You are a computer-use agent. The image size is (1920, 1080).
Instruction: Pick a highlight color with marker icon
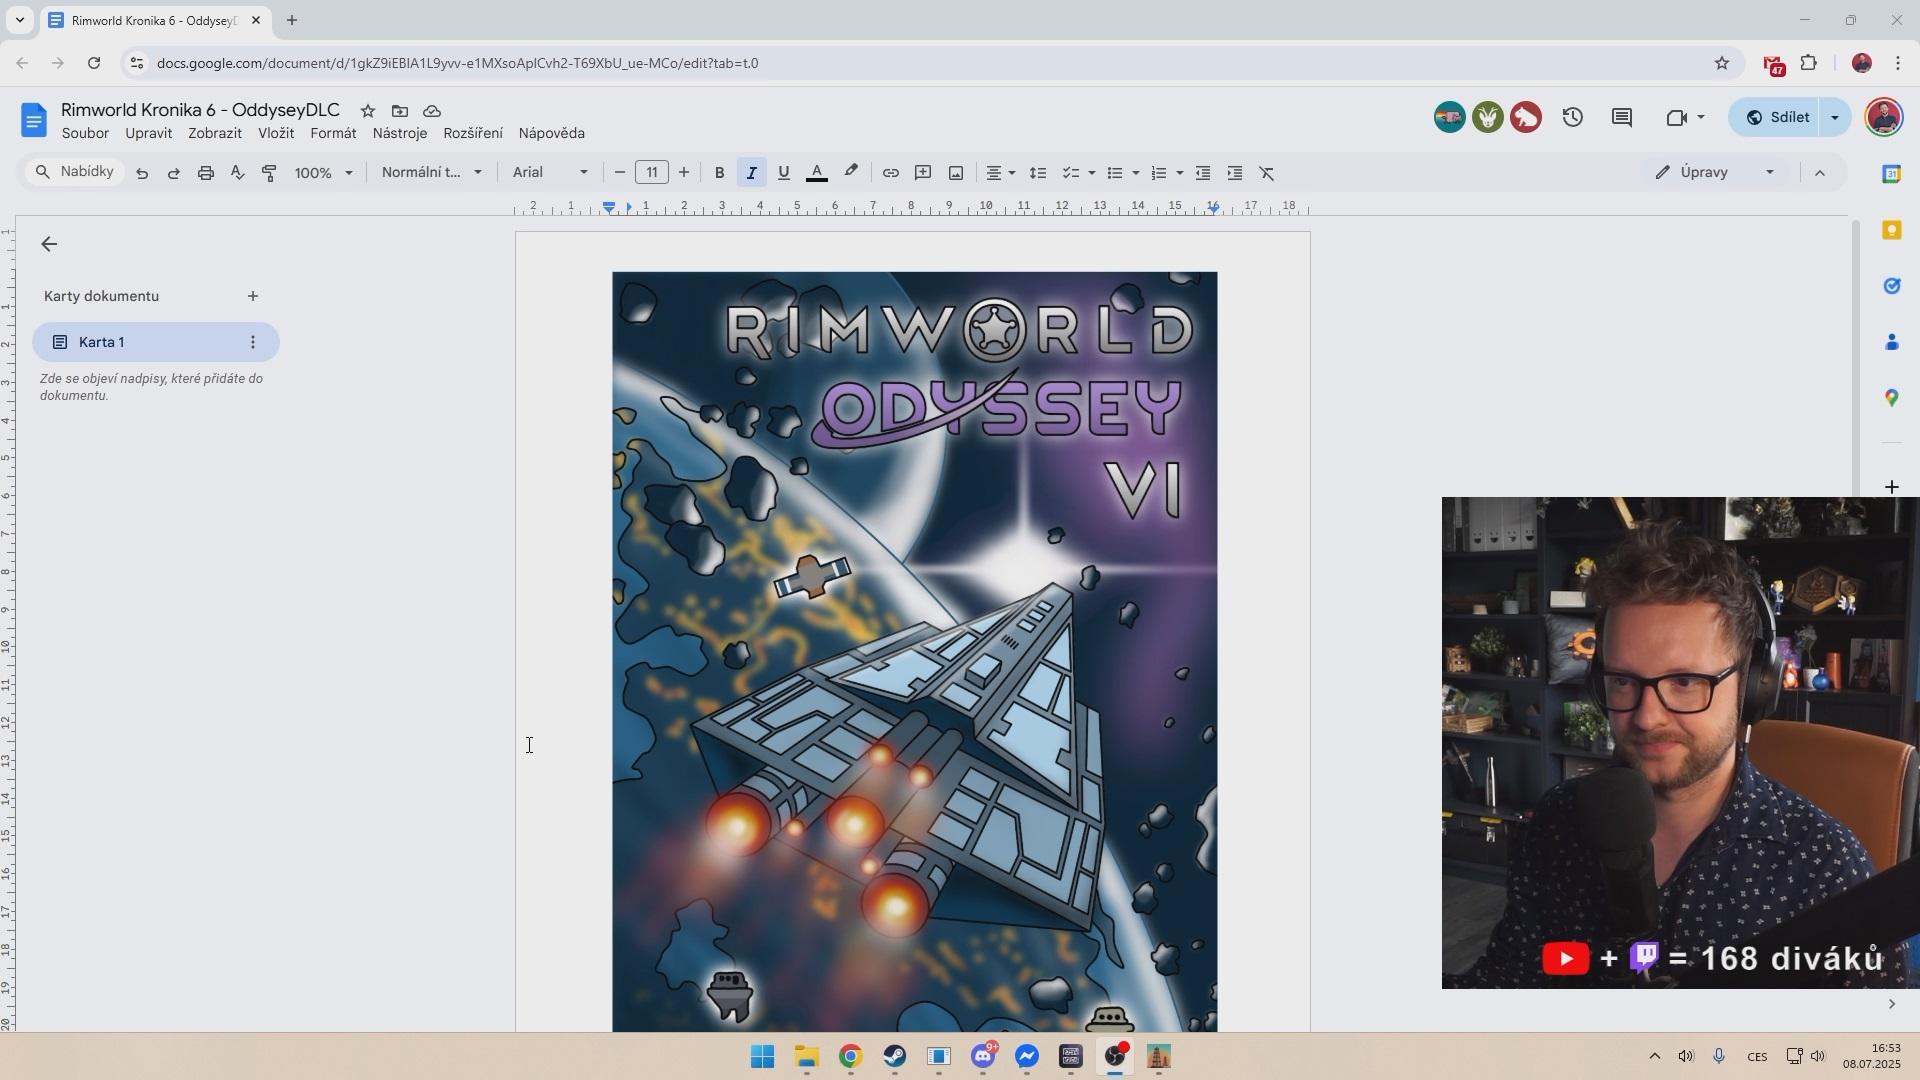point(851,172)
